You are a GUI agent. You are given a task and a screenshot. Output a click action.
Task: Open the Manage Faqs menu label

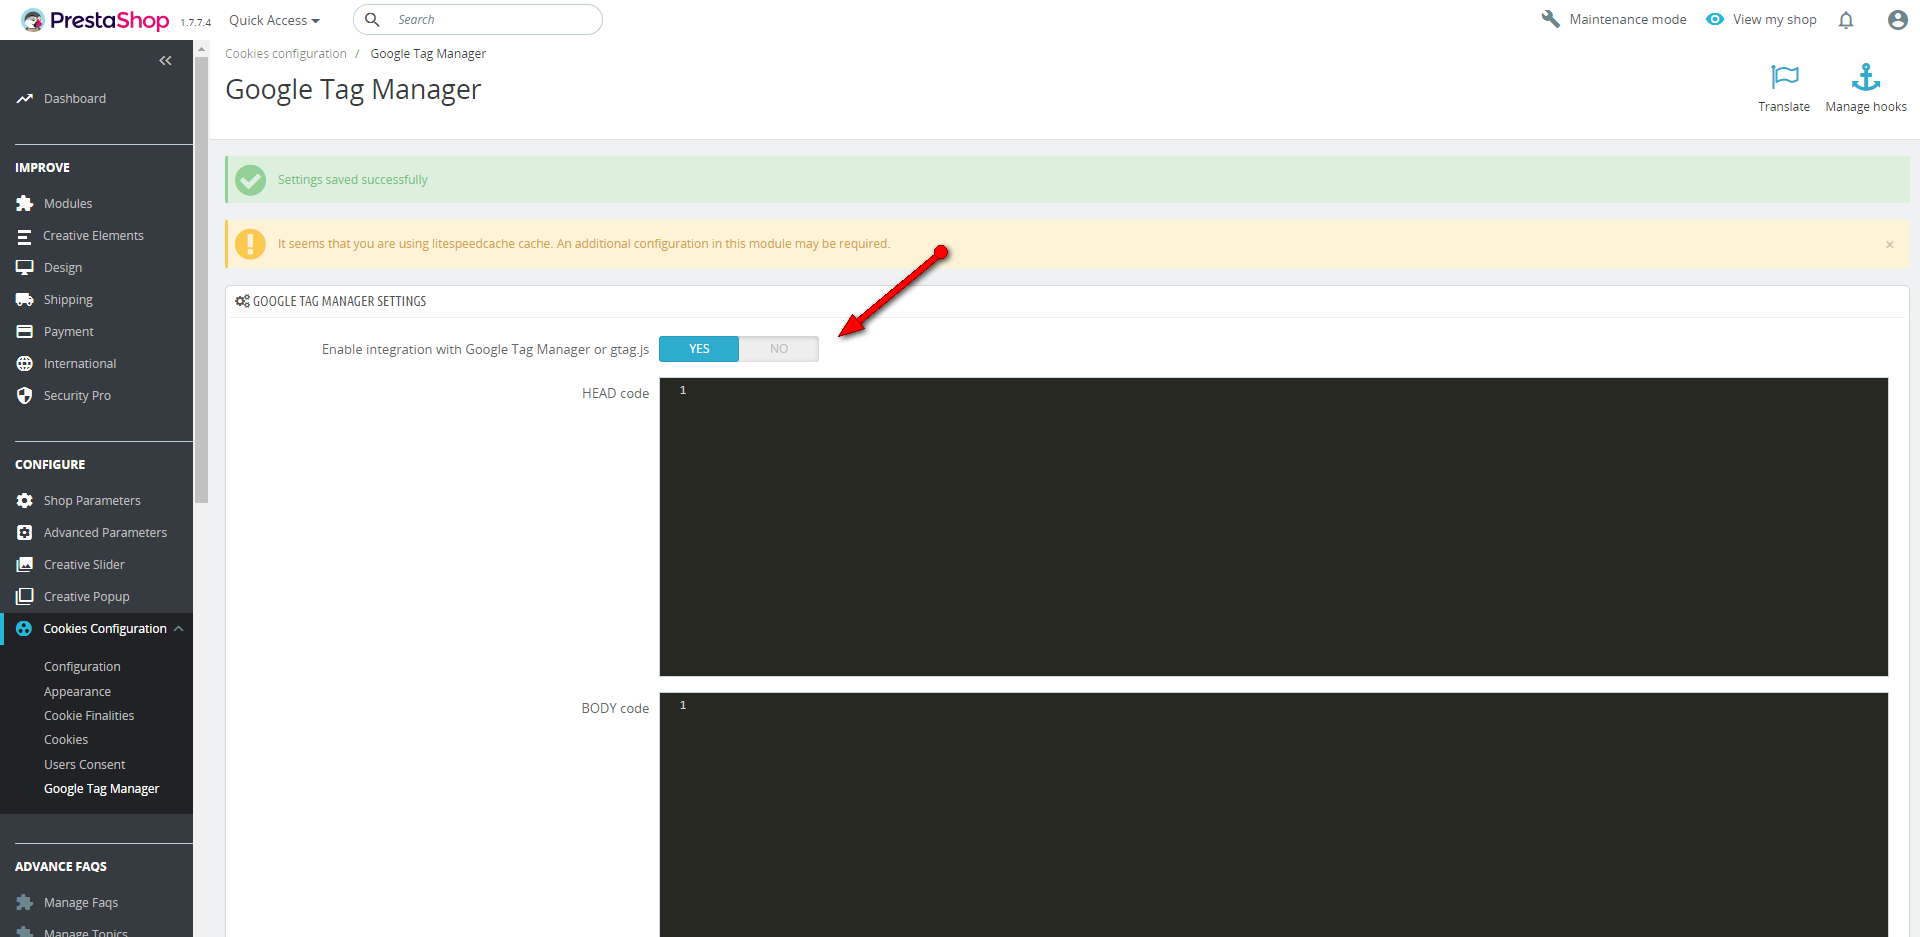pos(81,903)
